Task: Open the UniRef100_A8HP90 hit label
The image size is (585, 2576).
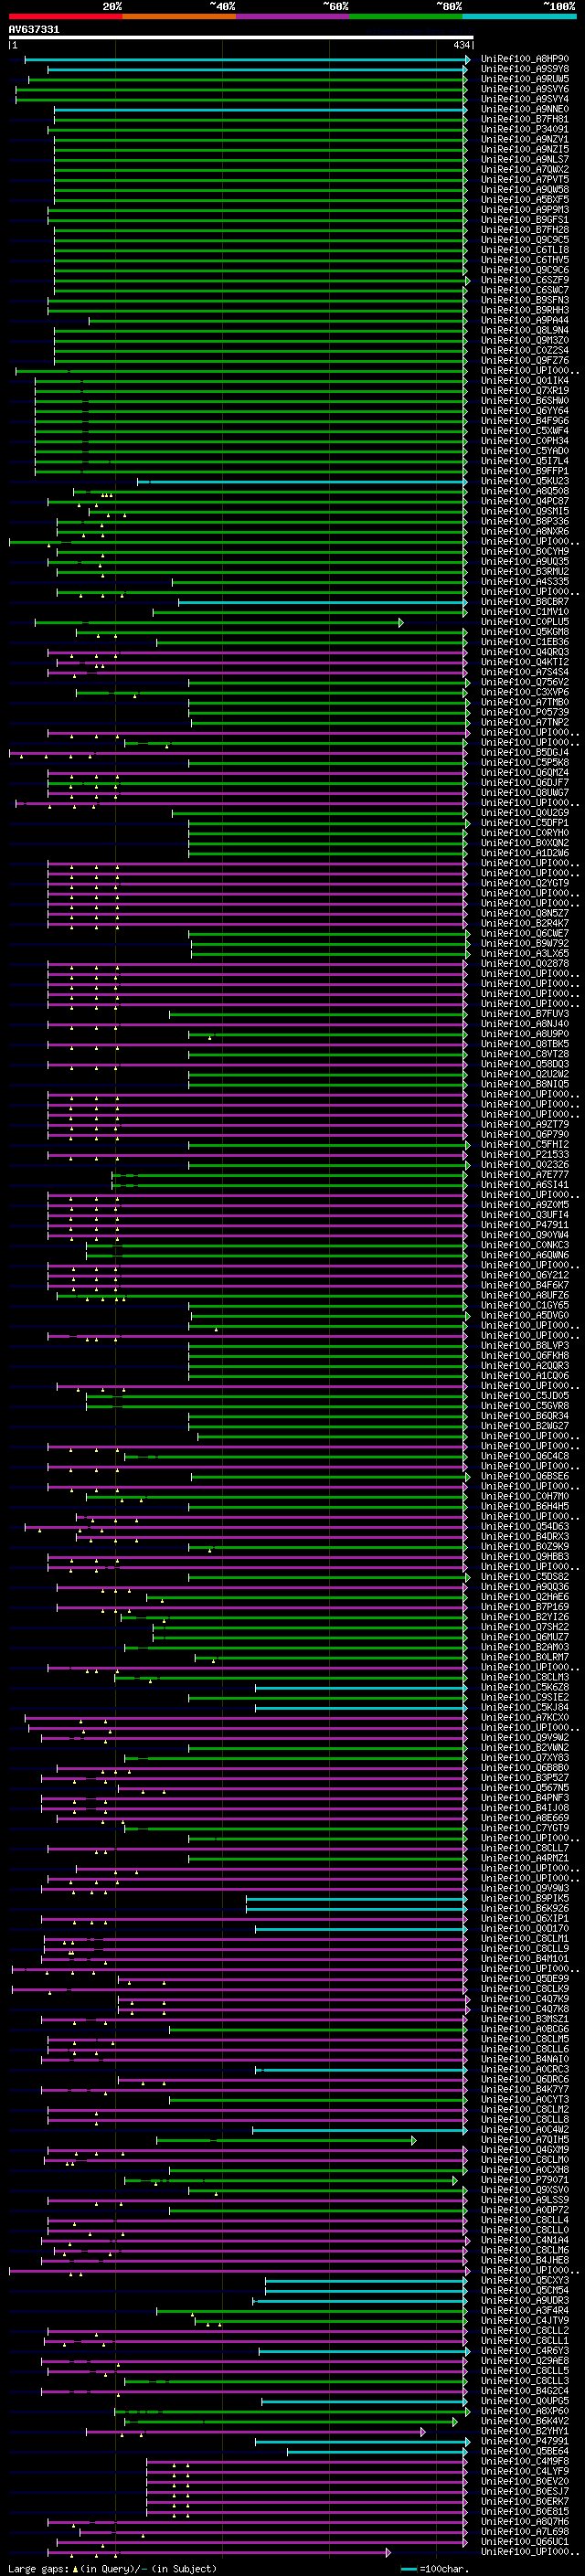Action: tap(524, 60)
